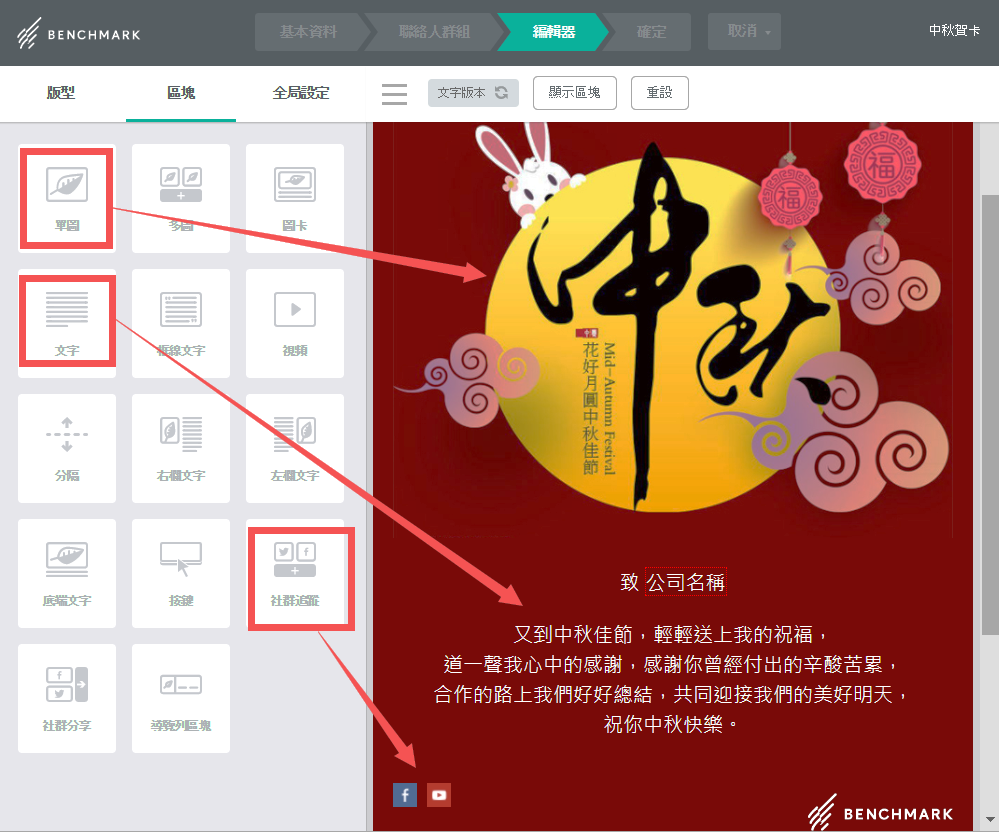The width and height of the screenshot is (999, 833).
Task: Click the 公司名稱 text in the email
Action: coord(685,582)
